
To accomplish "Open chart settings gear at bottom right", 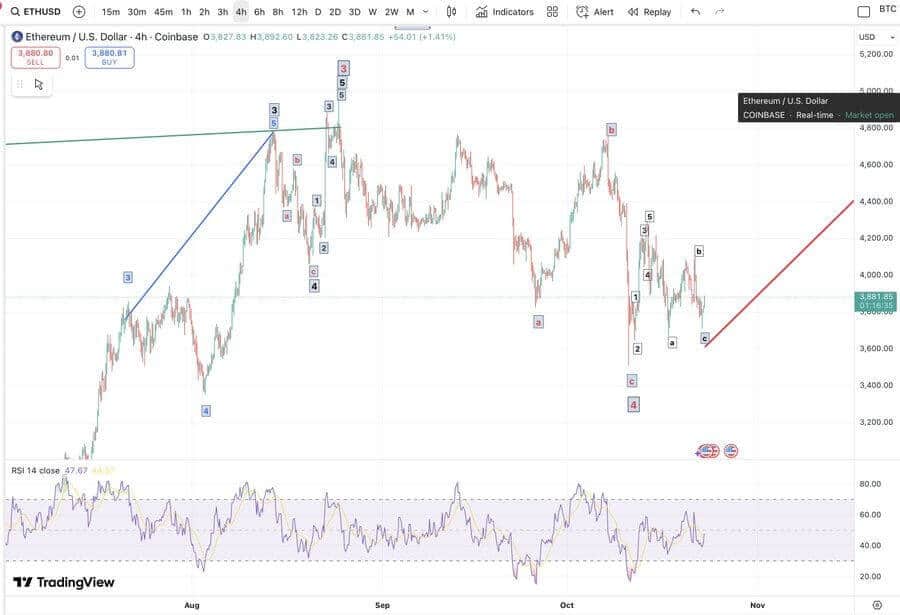I will (x=877, y=605).
